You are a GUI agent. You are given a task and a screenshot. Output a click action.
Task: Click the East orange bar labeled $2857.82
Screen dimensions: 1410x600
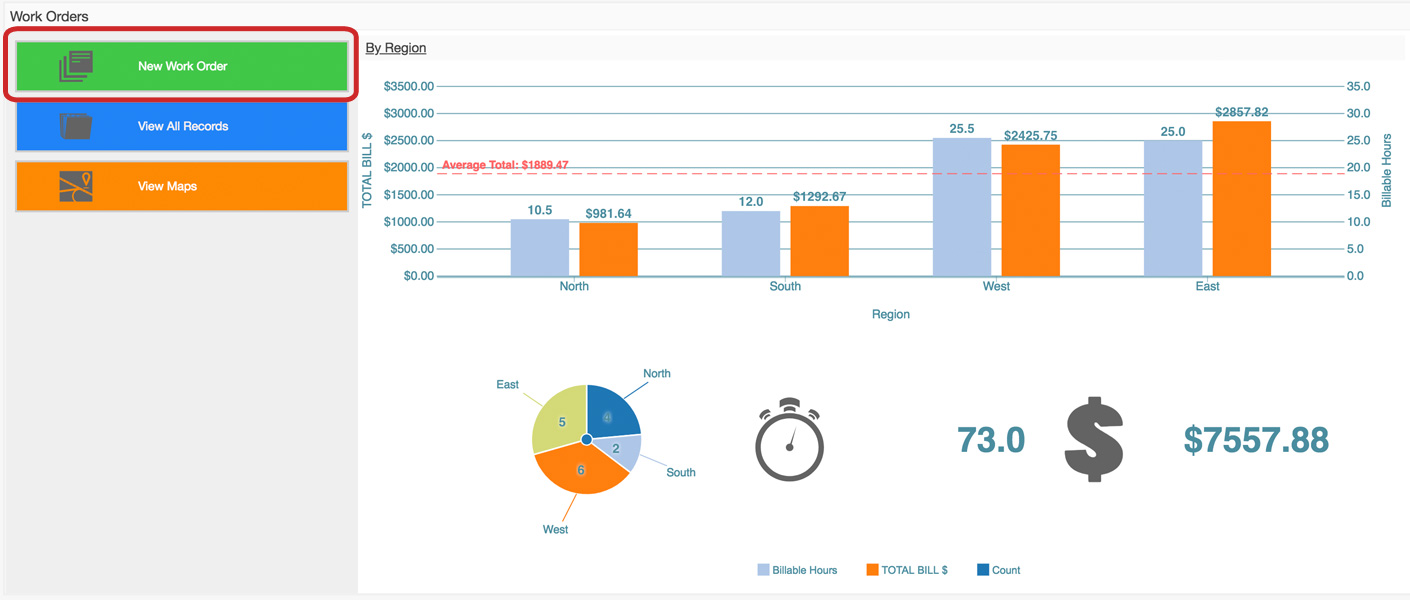coord(1241,198)
